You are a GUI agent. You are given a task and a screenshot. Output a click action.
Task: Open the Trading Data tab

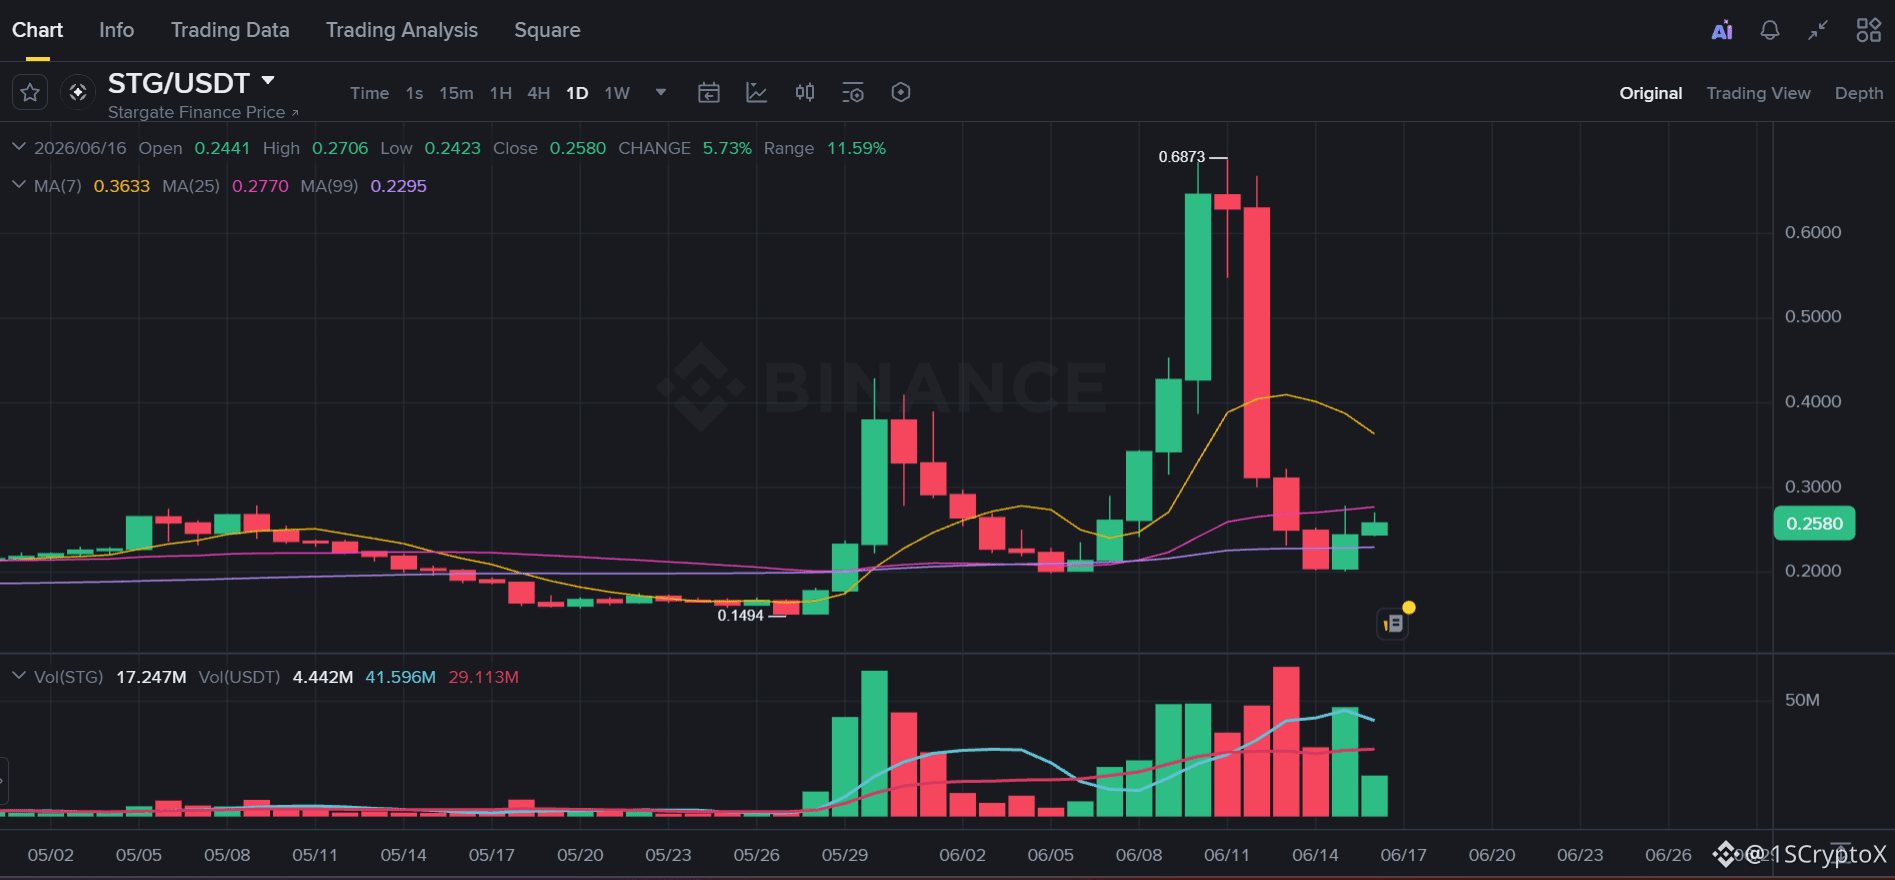click(230, 30)
